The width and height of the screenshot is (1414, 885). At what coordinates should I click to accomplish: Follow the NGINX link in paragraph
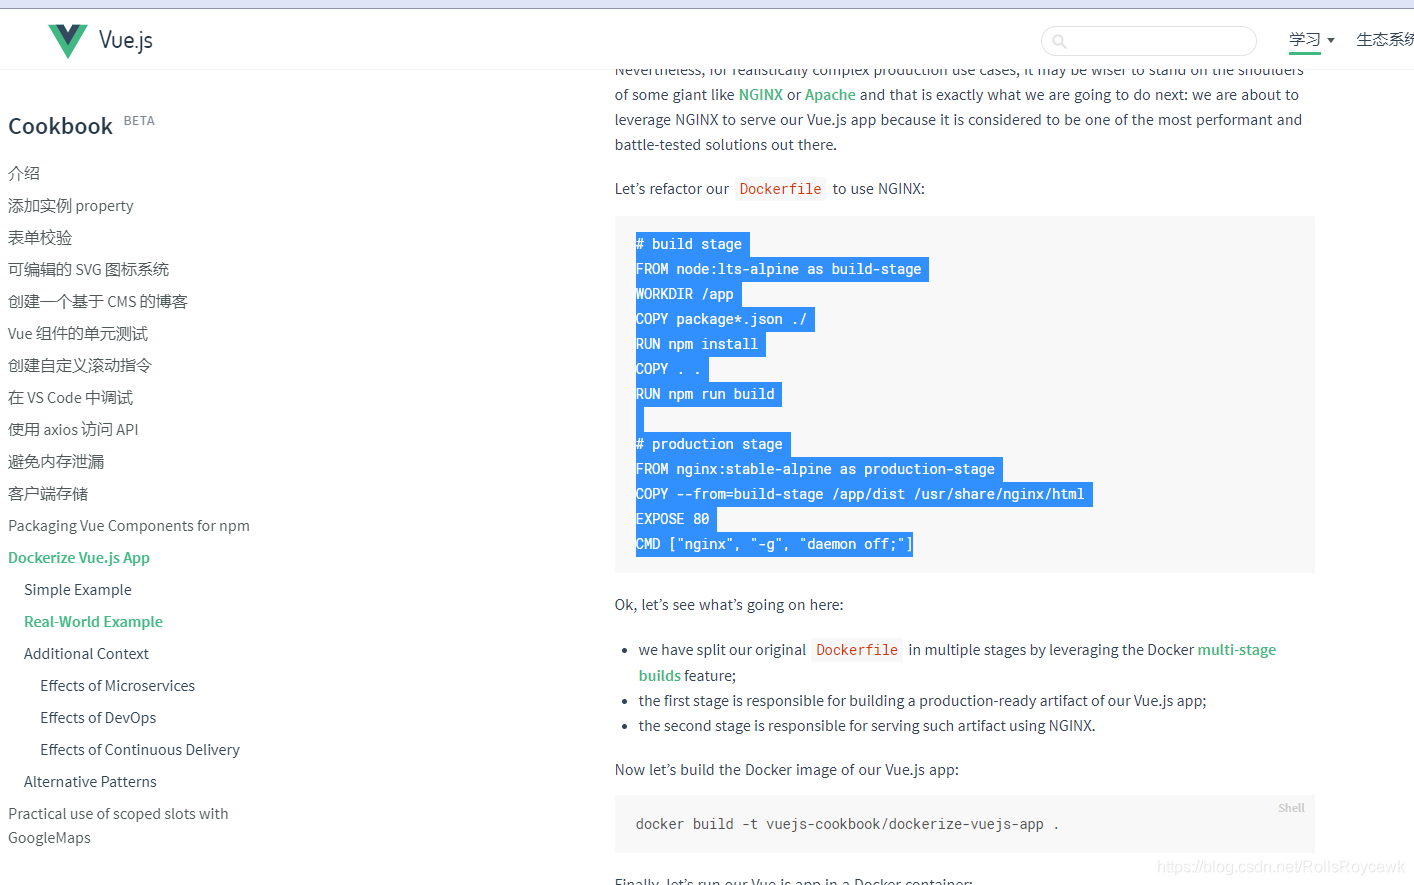pos(760,95)
